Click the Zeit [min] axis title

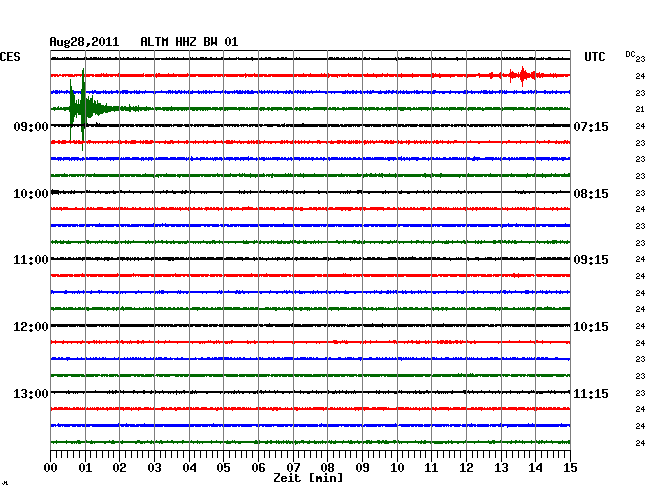(308, 478)
